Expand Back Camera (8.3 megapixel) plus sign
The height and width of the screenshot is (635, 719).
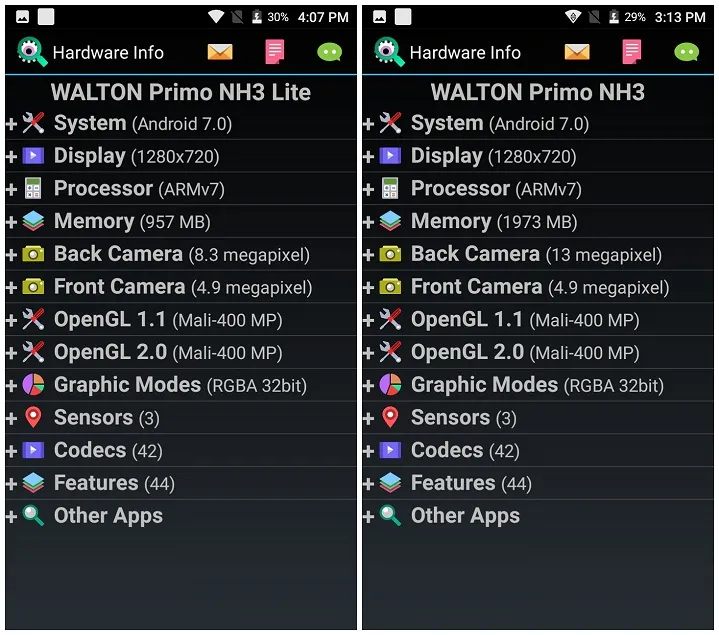pos(11,255)
